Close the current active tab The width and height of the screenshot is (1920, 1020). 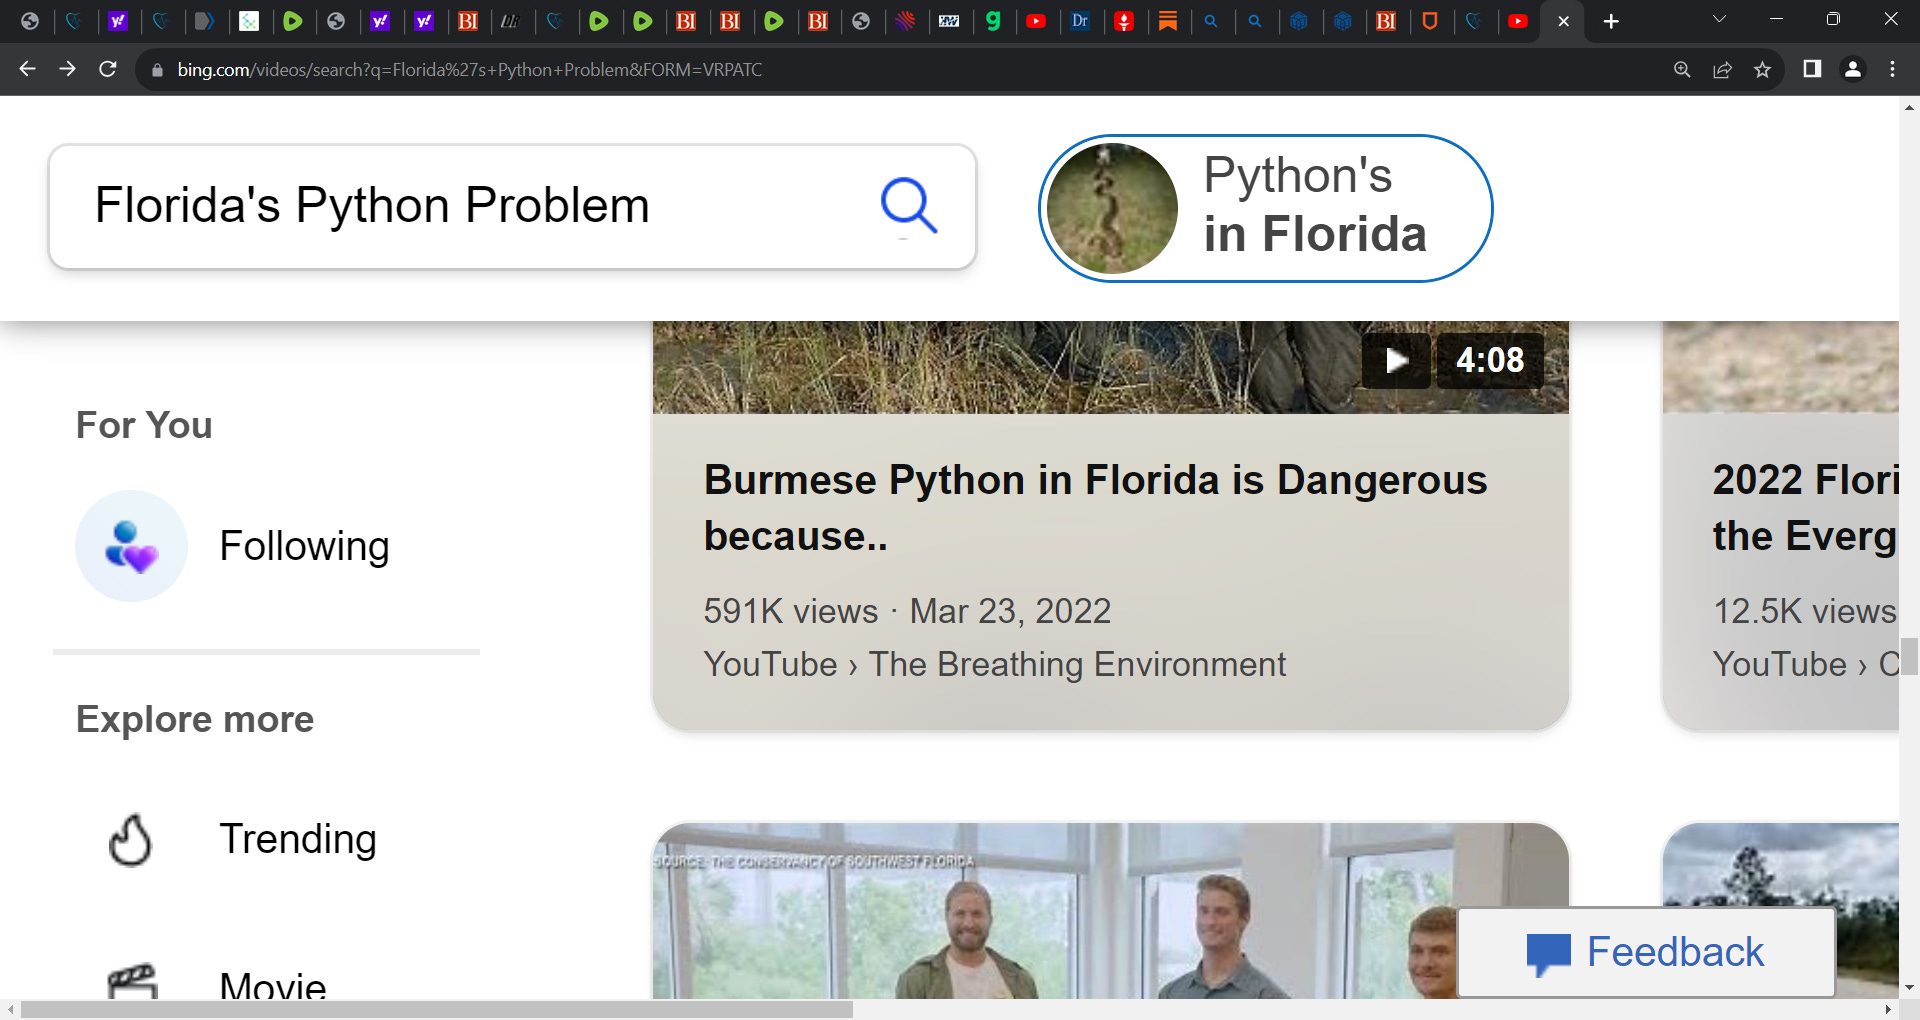(1563, 21)
